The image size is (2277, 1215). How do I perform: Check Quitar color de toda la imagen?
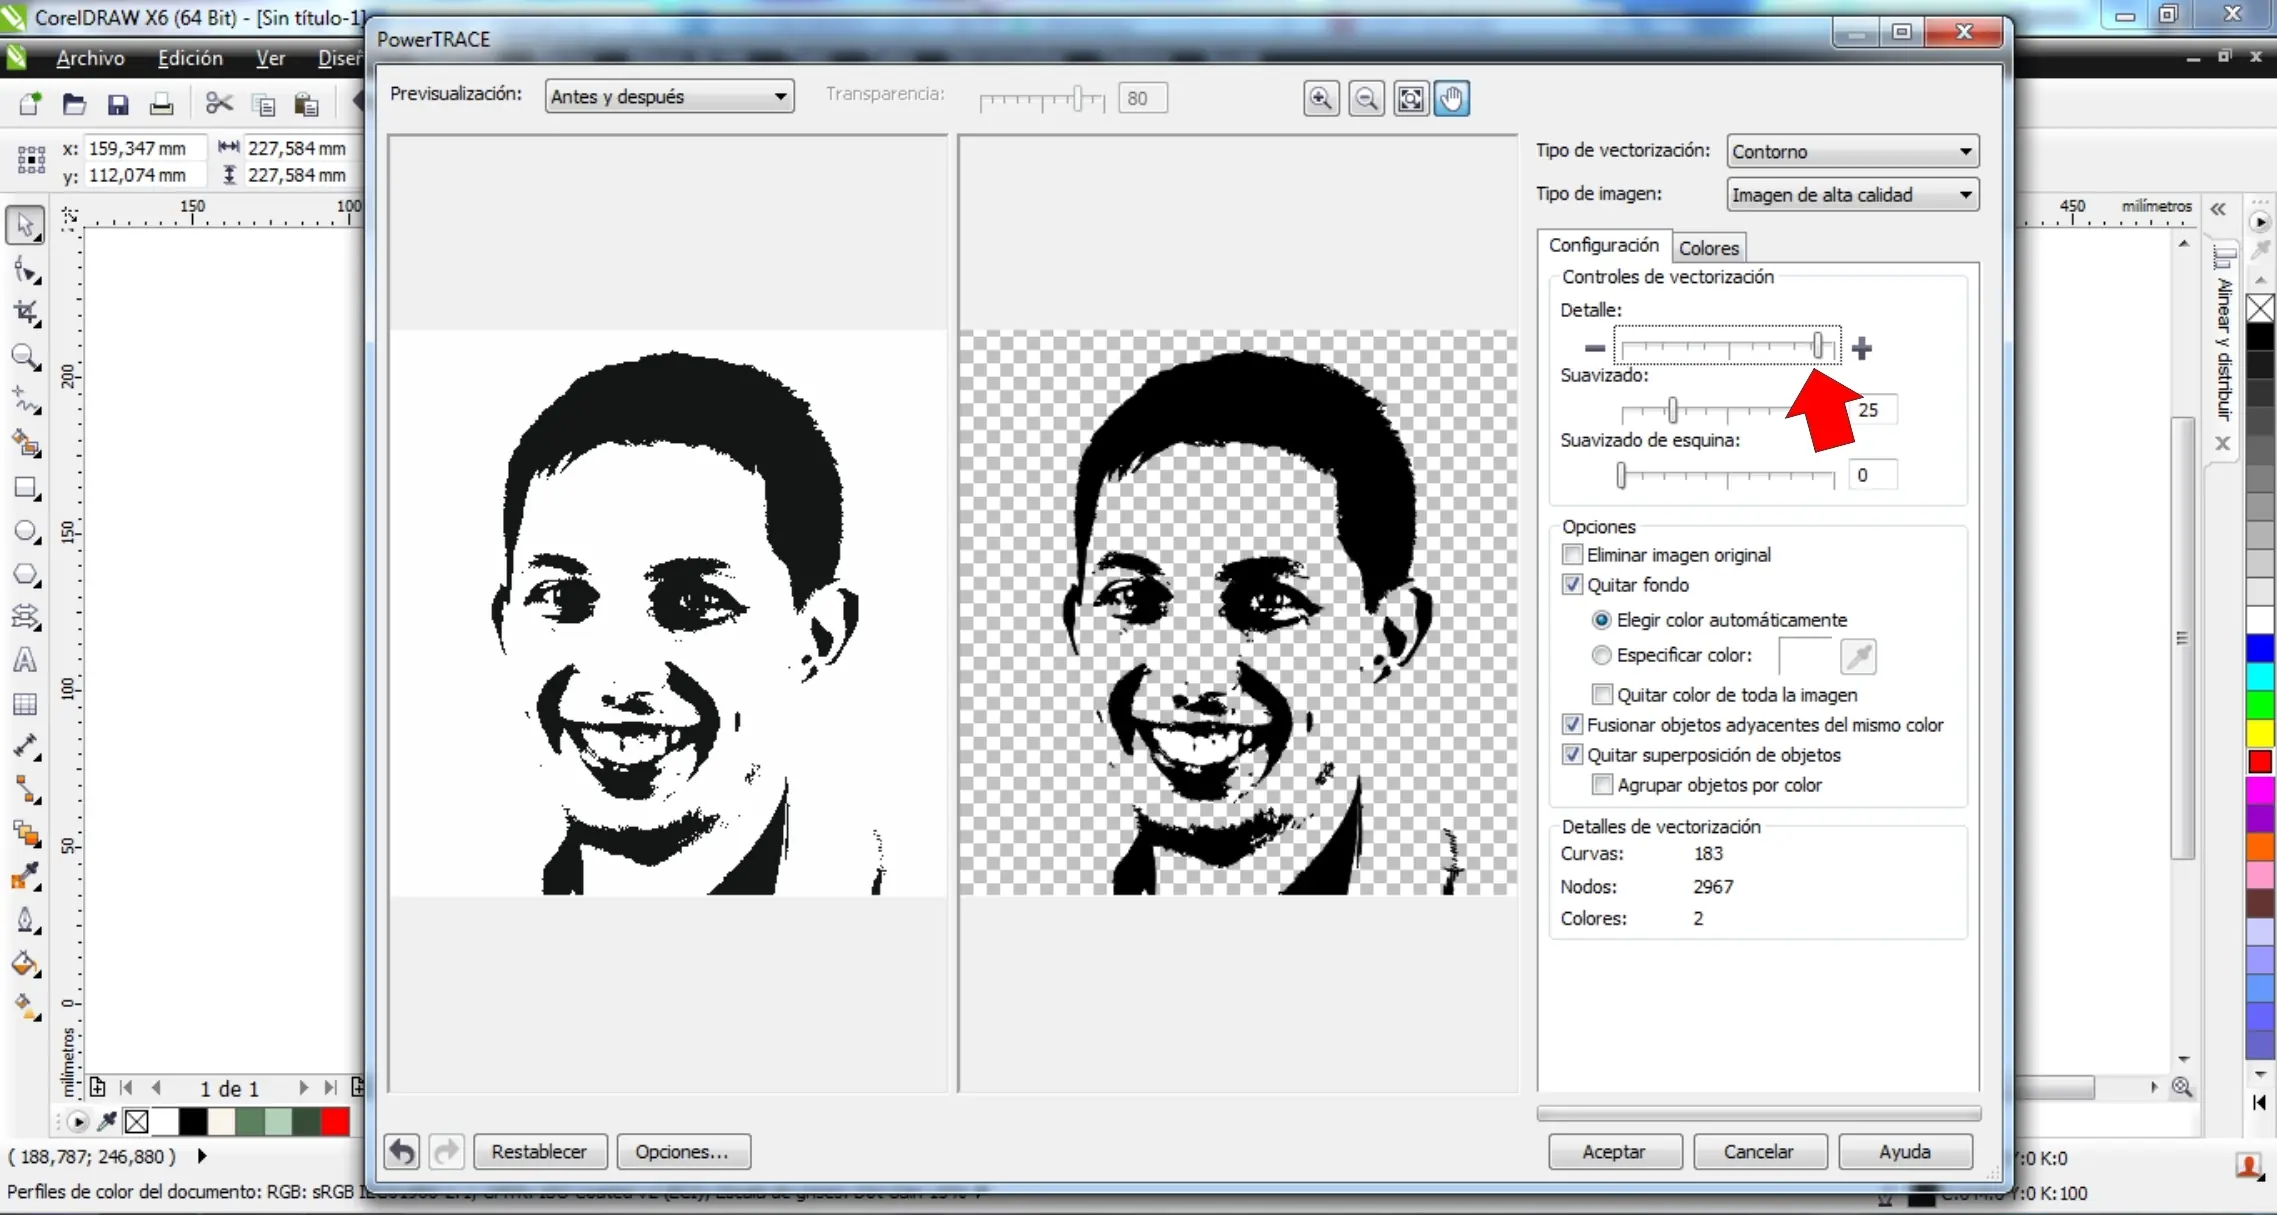pos(1602,694)
